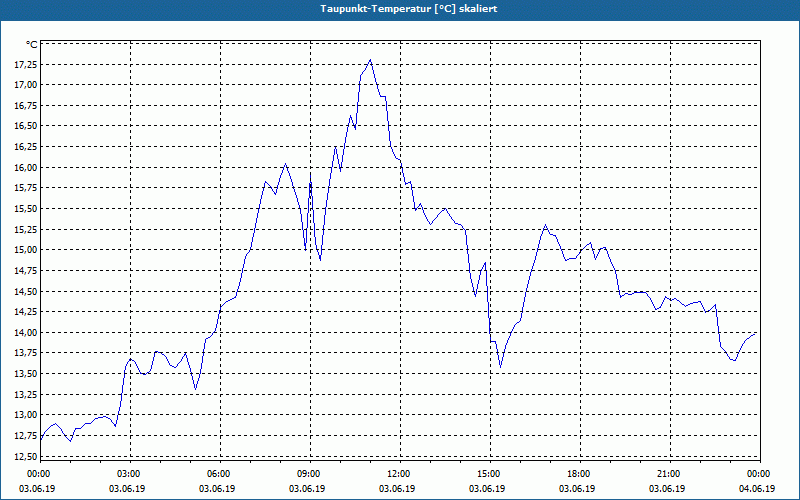Click the 00:00 label above 03.06.19
This screenshot has width=800, height=500.
[x=39, y=474]
